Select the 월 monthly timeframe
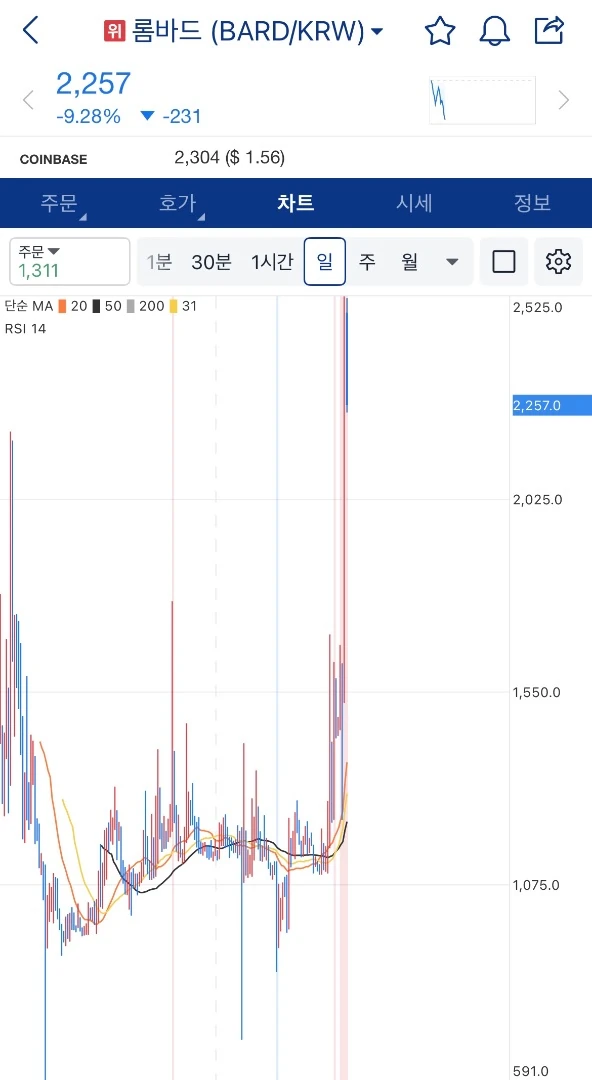Screen dimensions: 592x1080 (410, 262)
